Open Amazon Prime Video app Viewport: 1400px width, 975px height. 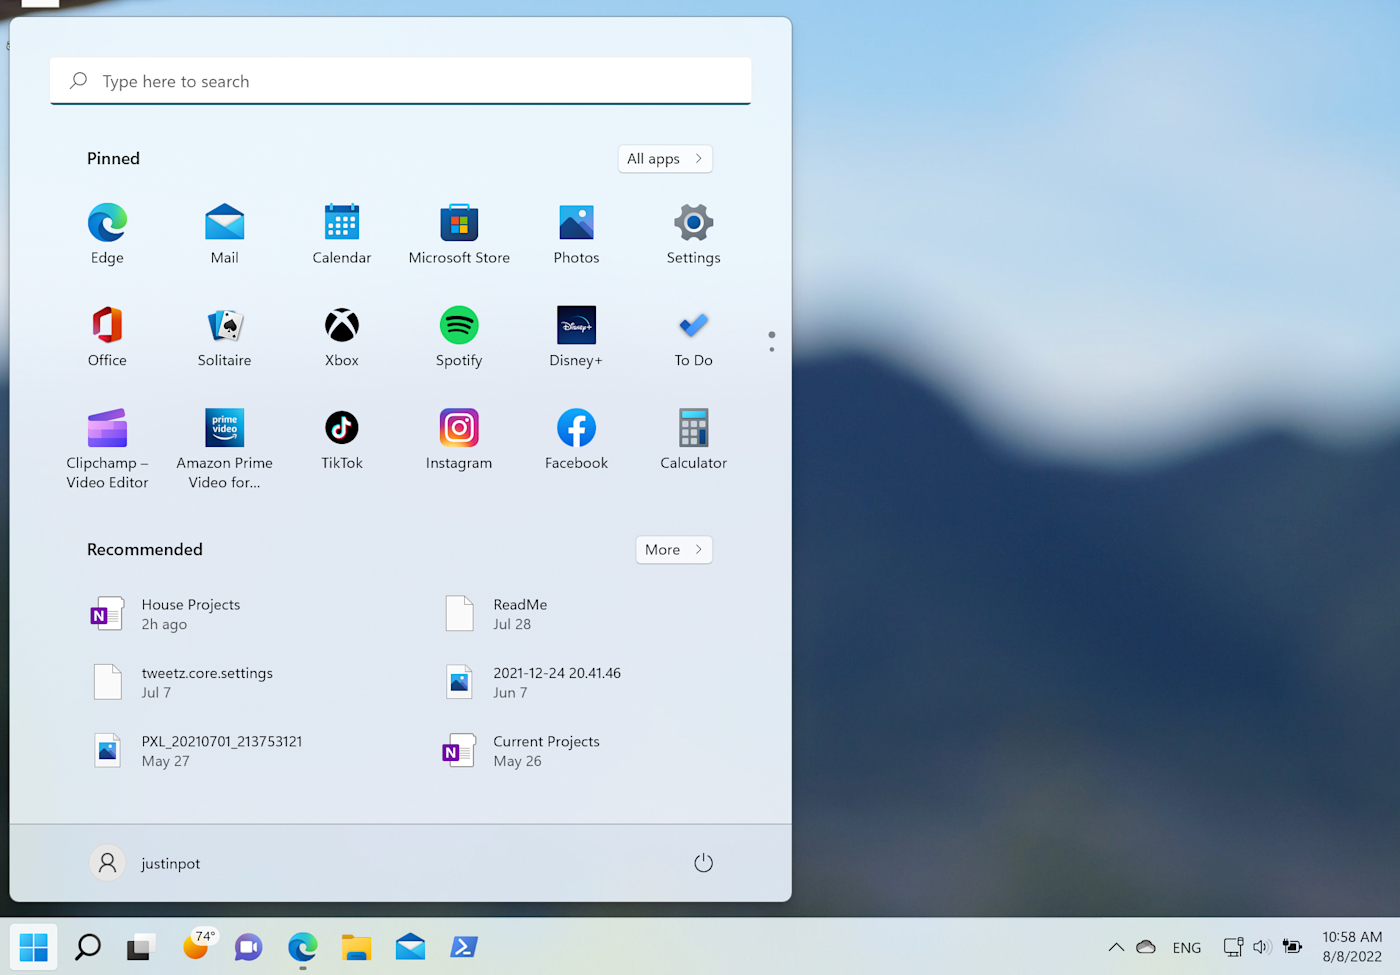[x=224, y=449]
